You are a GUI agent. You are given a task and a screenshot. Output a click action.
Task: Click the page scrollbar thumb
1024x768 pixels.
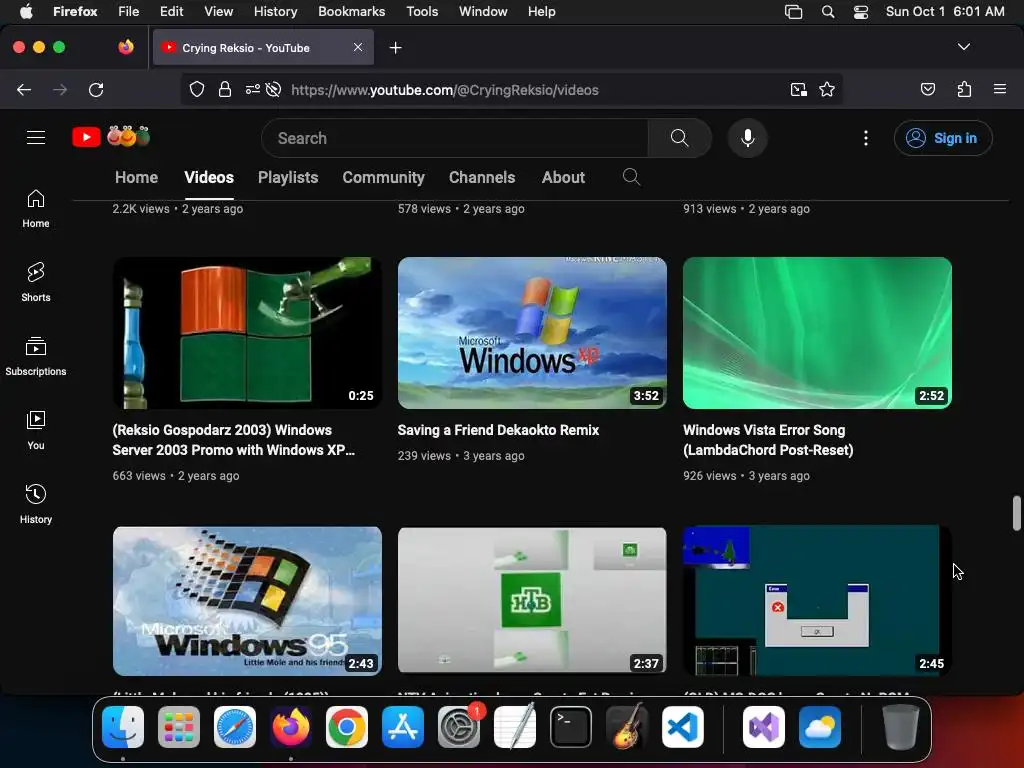click(1016, 513)
